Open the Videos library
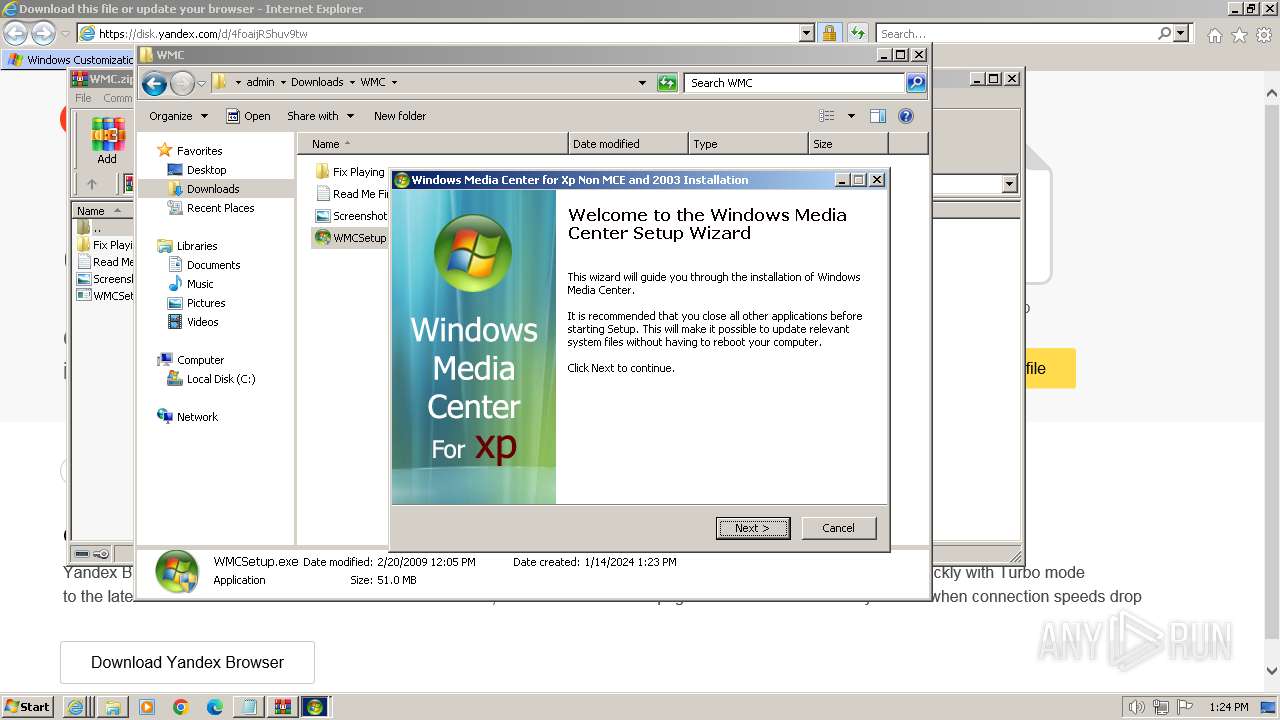The height and width of the screenshot is (720, 1280). tap(202, 322)
